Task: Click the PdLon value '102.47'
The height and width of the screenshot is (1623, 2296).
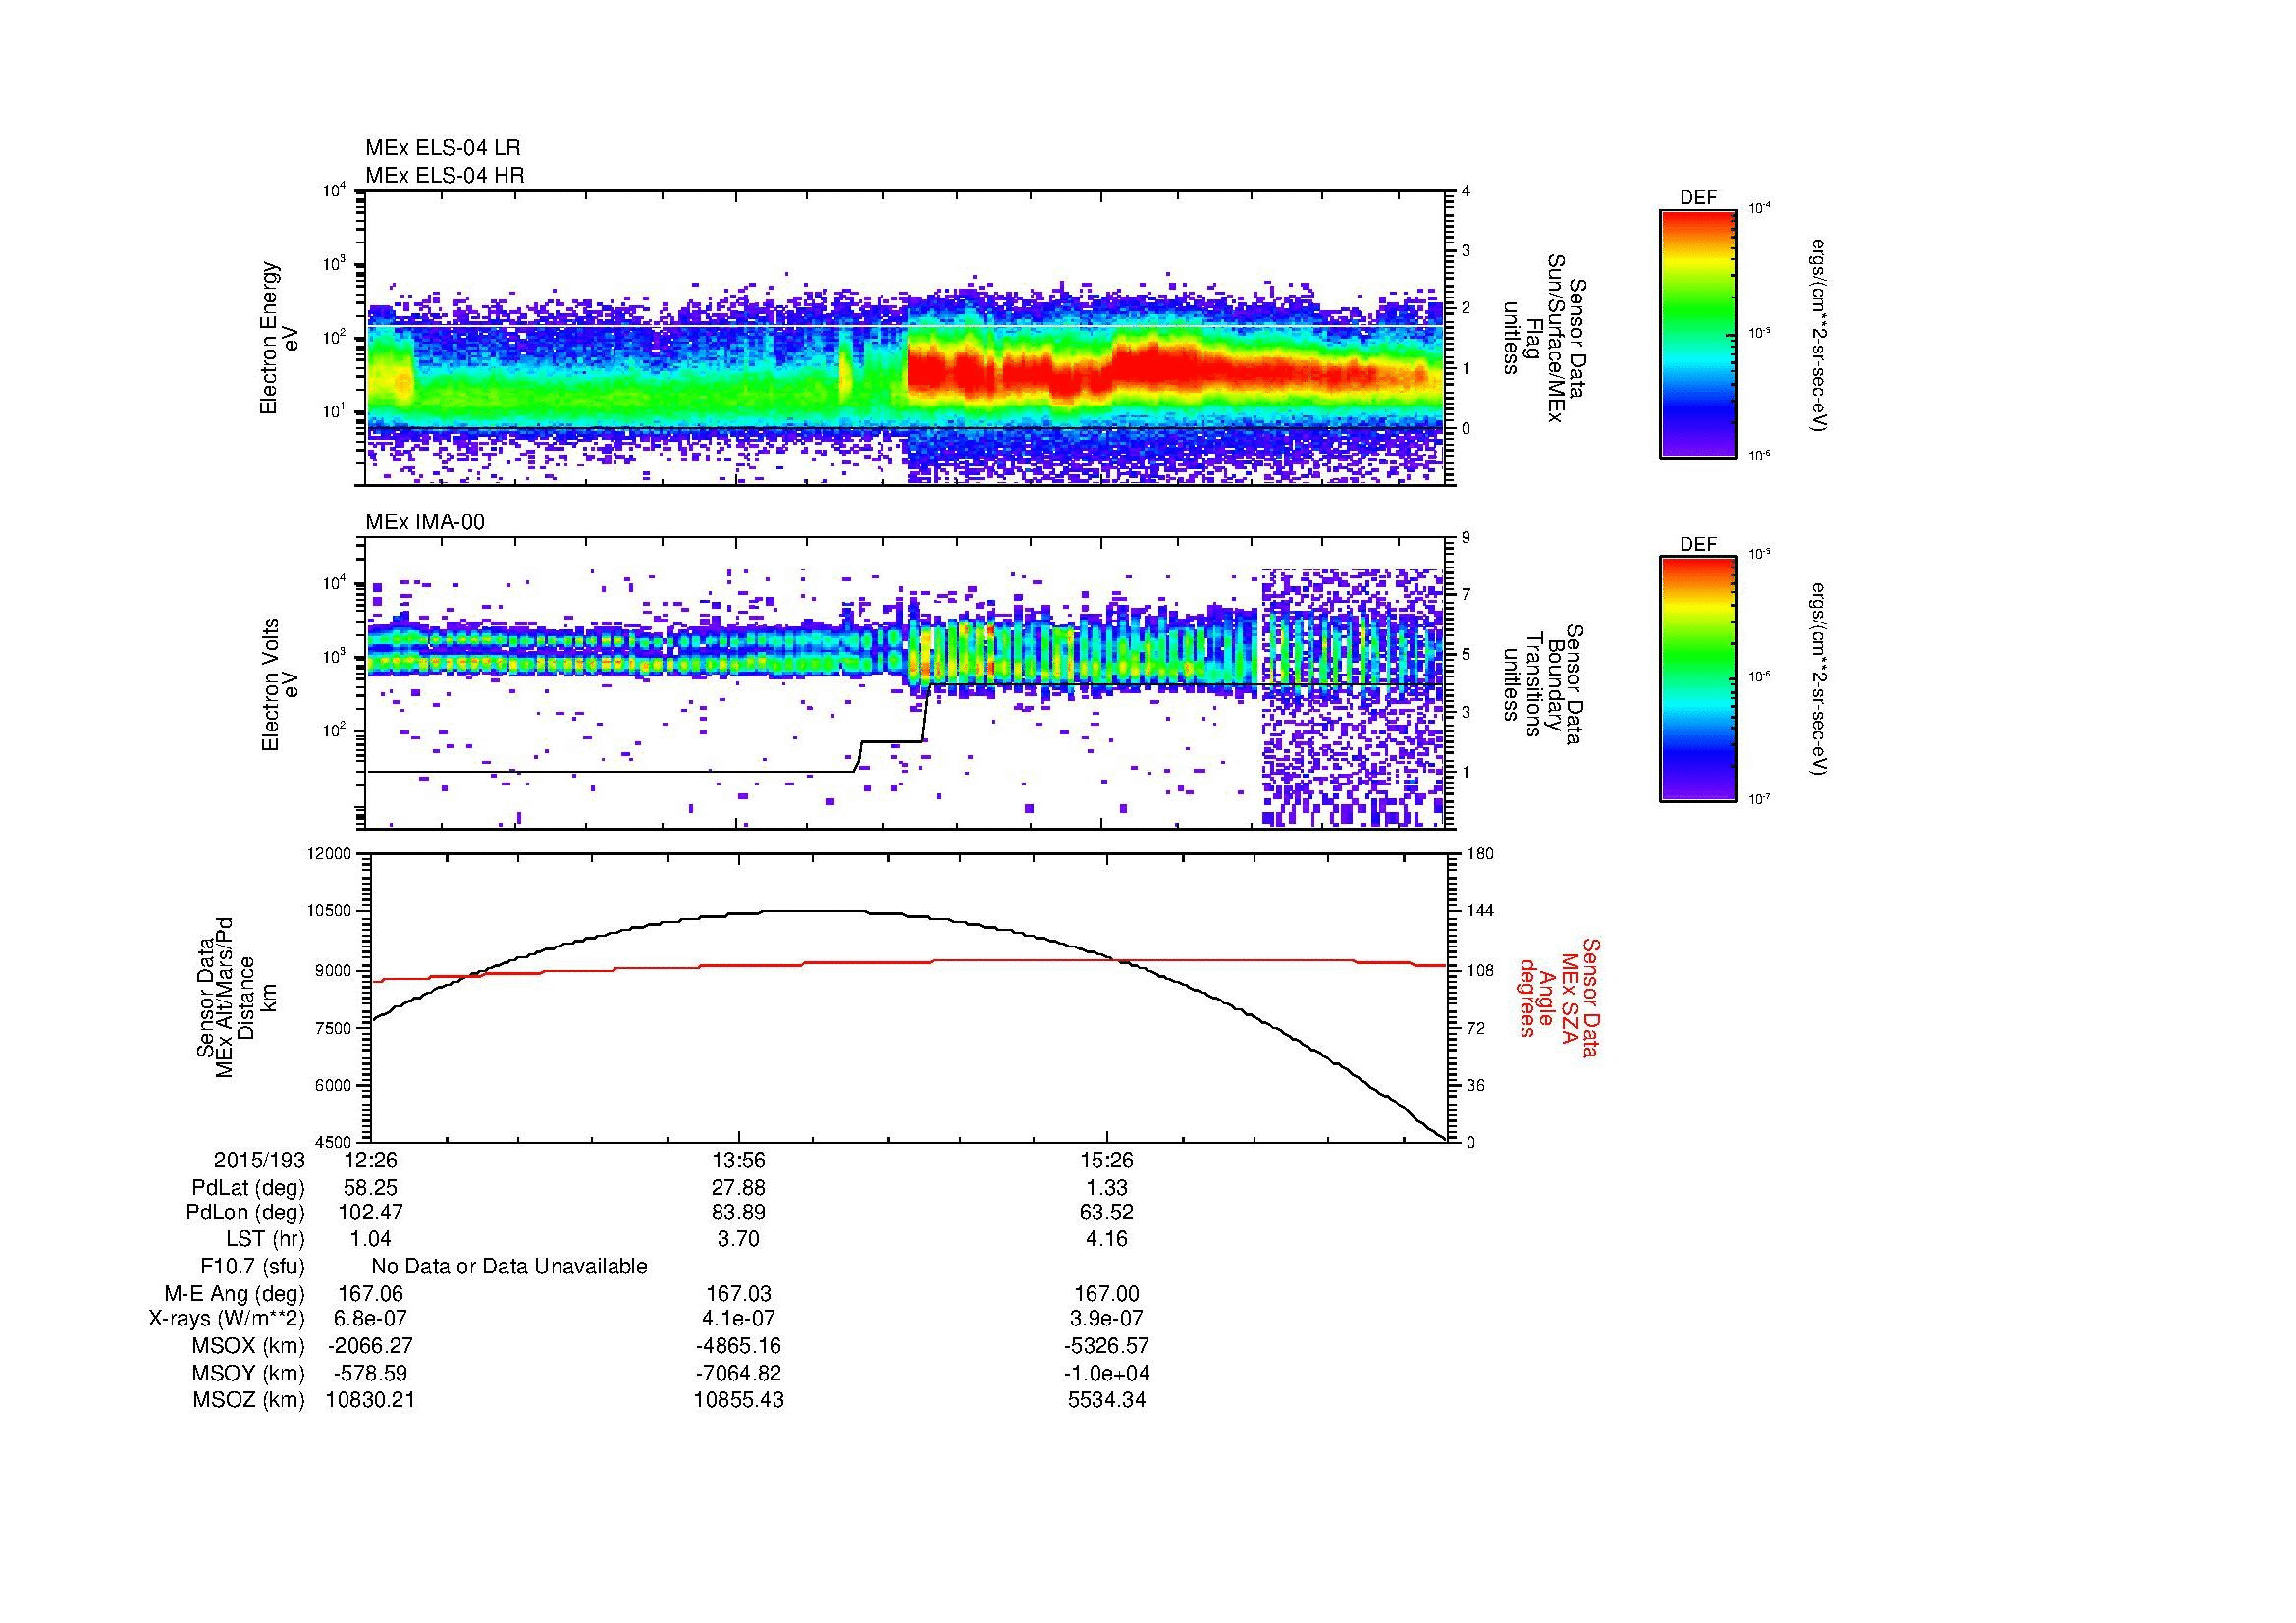Action: coord(370,1213)
